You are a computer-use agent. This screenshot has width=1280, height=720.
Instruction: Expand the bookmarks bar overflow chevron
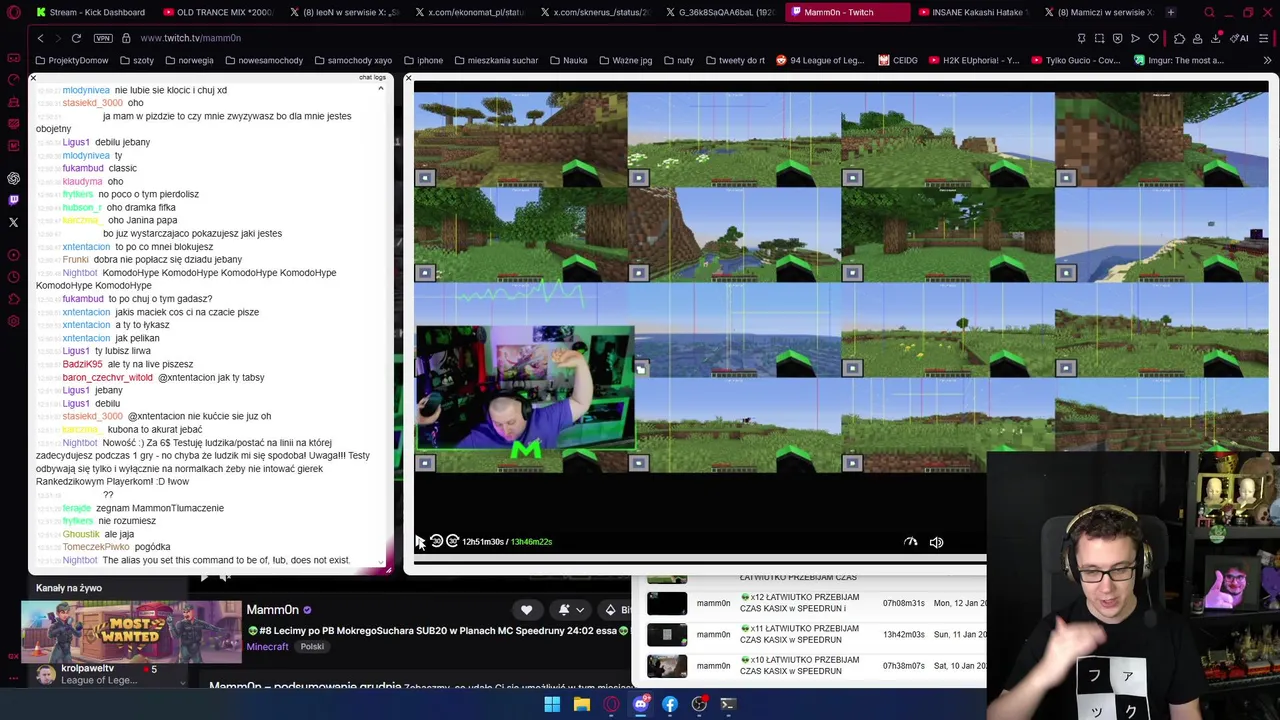(x=1267, y=60)
